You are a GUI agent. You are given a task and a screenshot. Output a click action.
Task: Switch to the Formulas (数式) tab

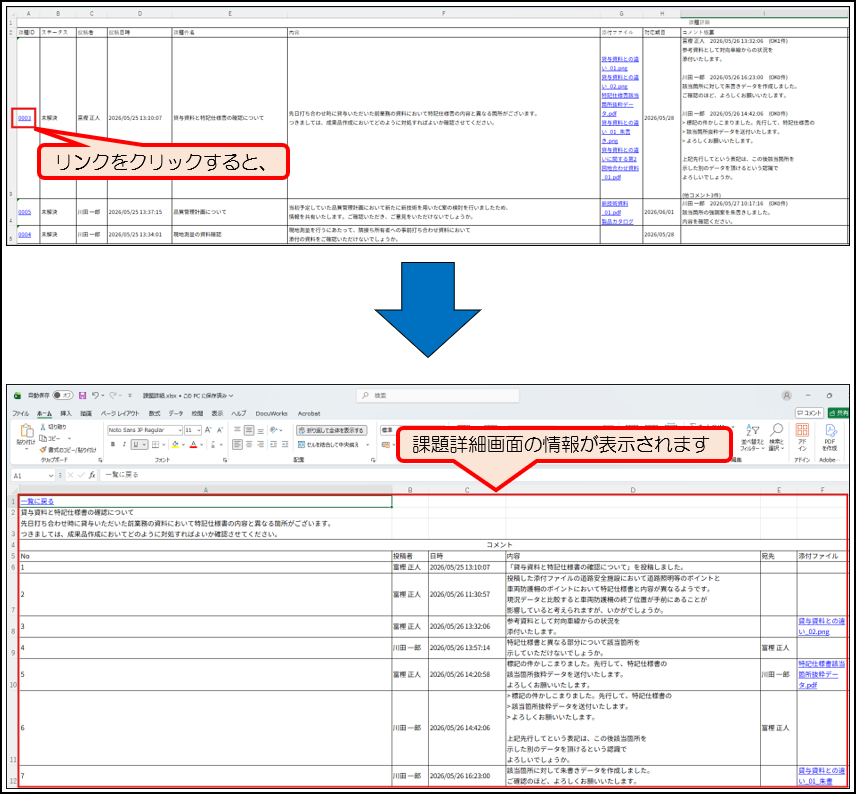(x=154, y=413)
